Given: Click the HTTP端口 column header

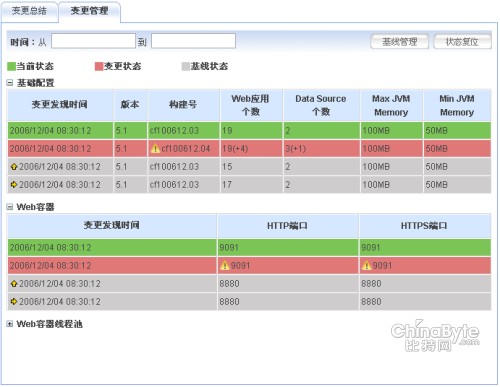Looking at the screenshot, I should (x=288, y=226).
